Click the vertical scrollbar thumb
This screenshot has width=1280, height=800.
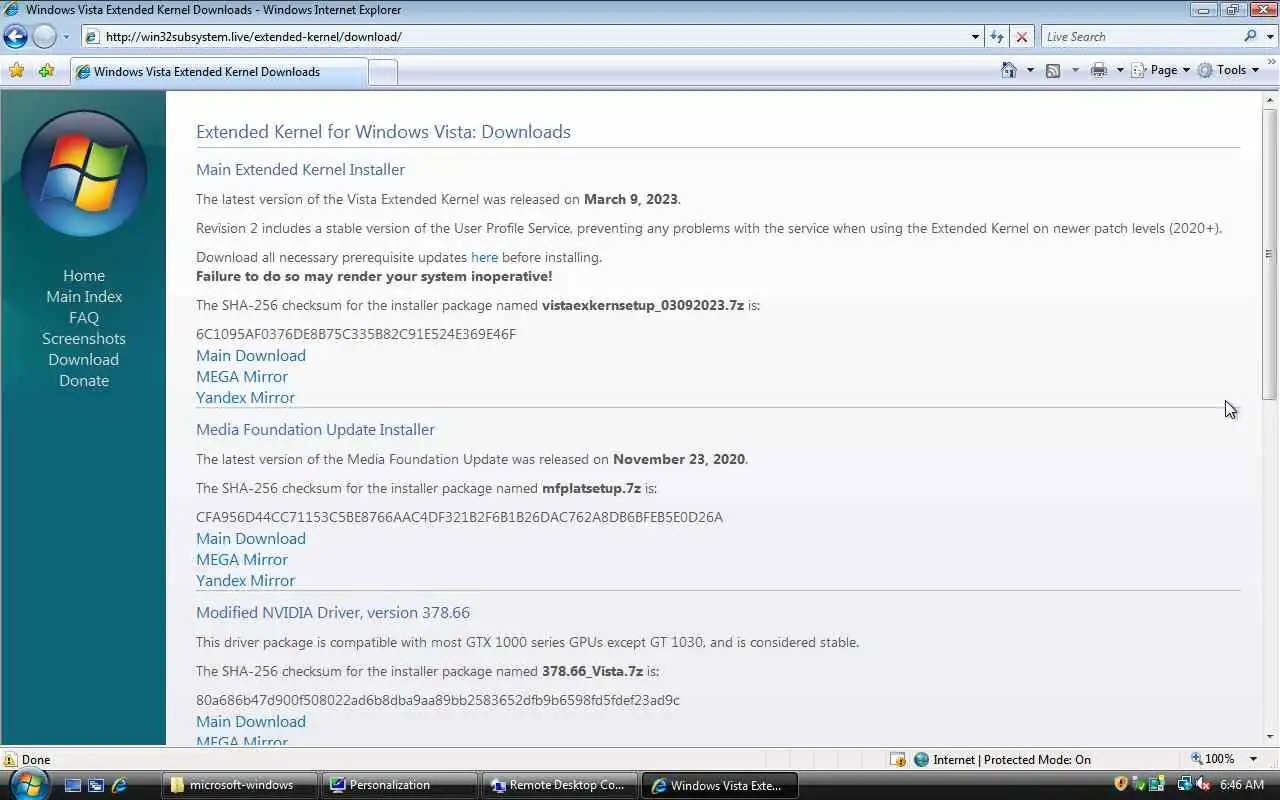coord(1271,254)
